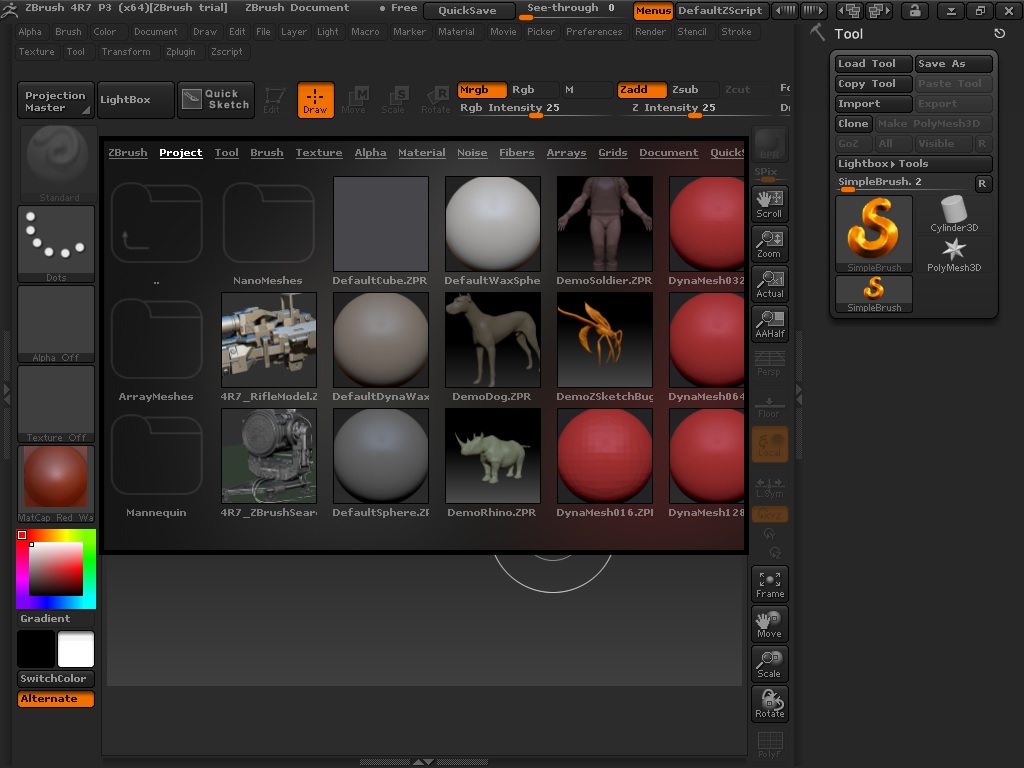The height and width of the screenshot is (768, 1024).
Task: Open the Preferences menu
Action: (594, 31)
